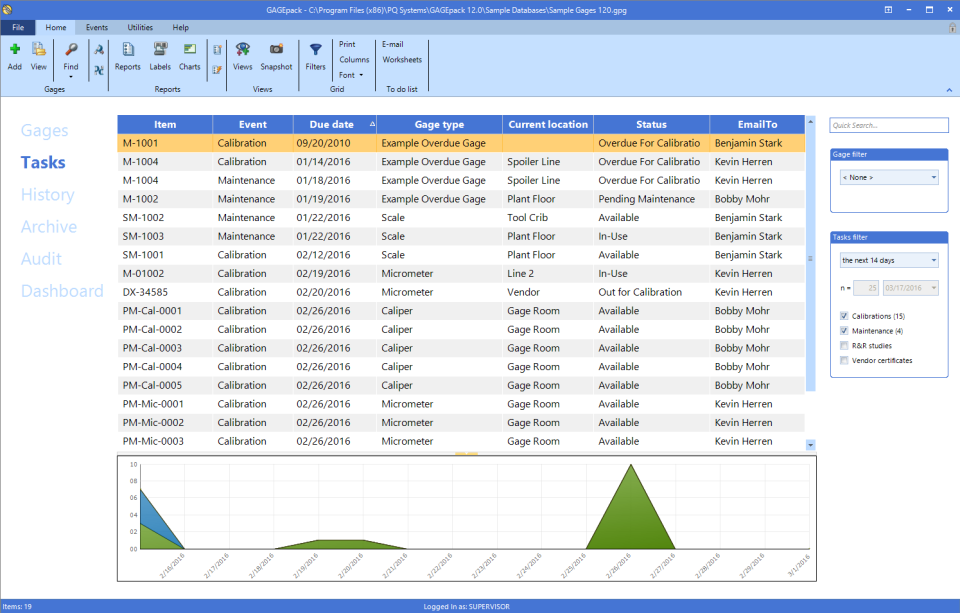Open the Charts icon
960x613 pixels.
pos(190,50)
